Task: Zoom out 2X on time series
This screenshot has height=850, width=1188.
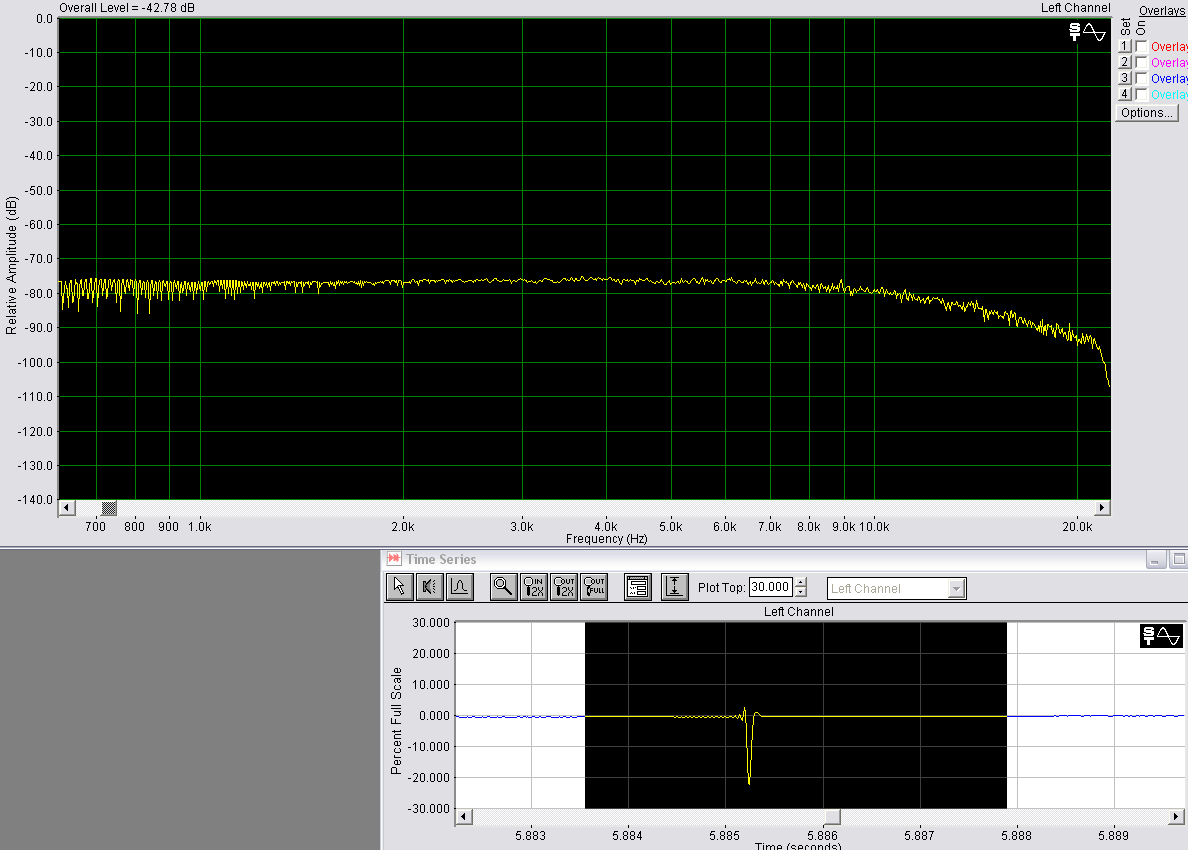Action: 564,587
